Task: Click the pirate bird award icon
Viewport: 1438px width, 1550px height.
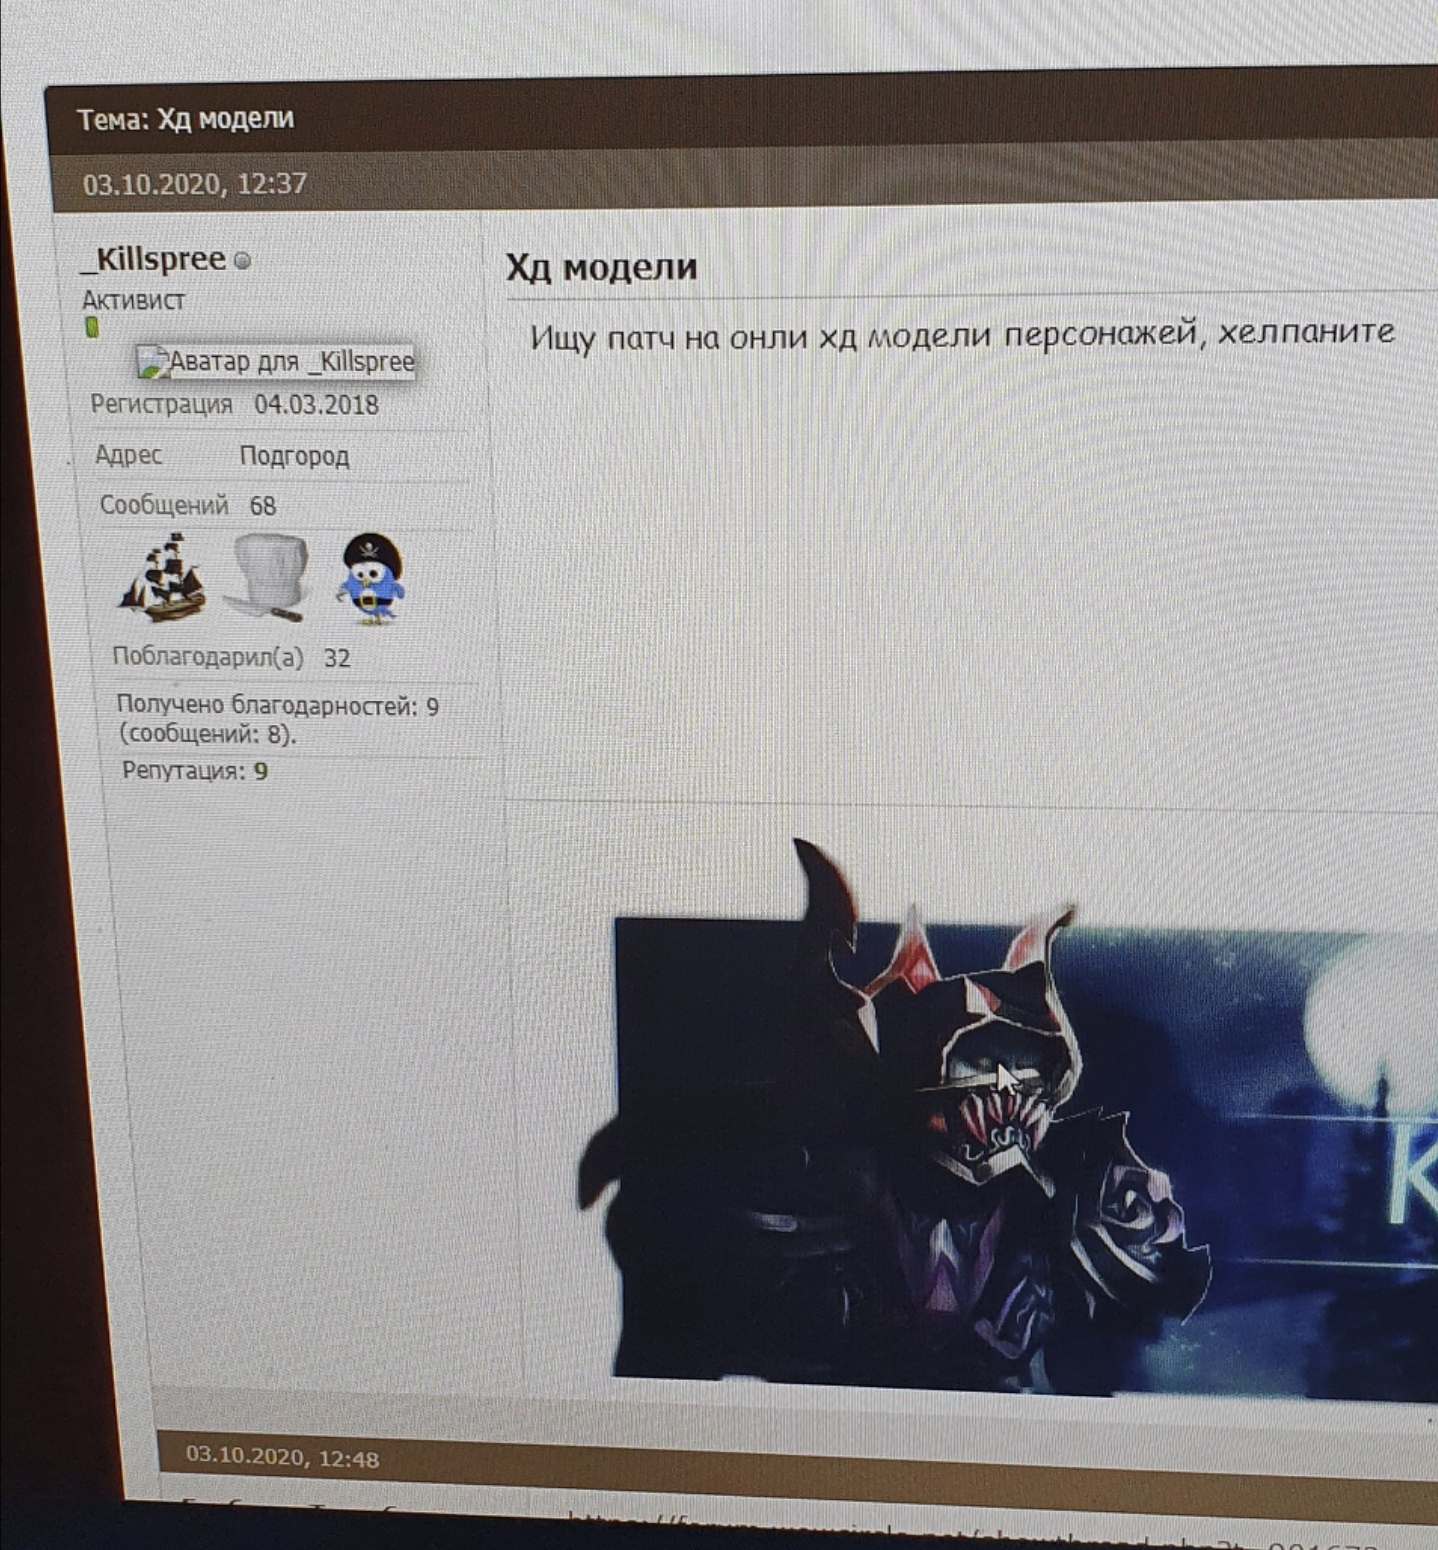Action: [370, 578]
